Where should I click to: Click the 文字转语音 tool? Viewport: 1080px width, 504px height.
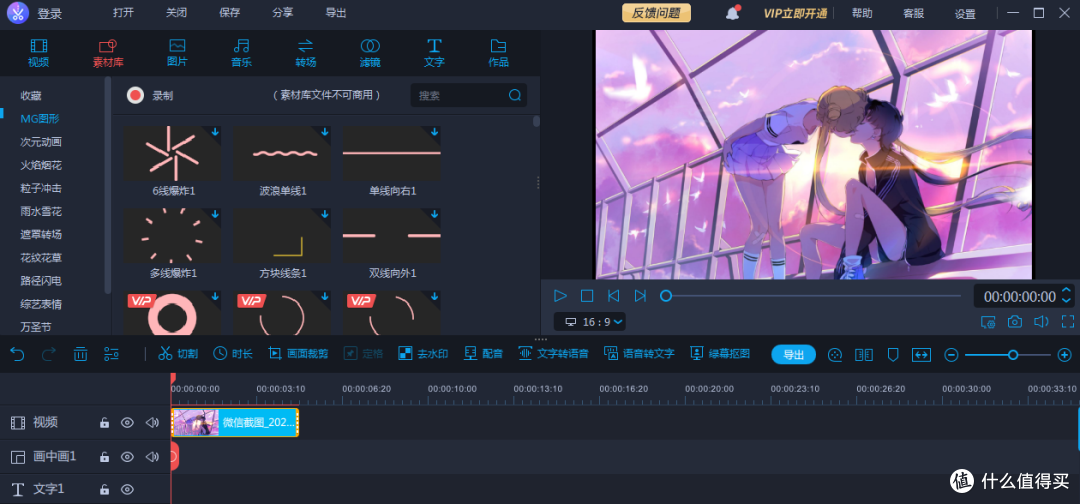(553, 354)
